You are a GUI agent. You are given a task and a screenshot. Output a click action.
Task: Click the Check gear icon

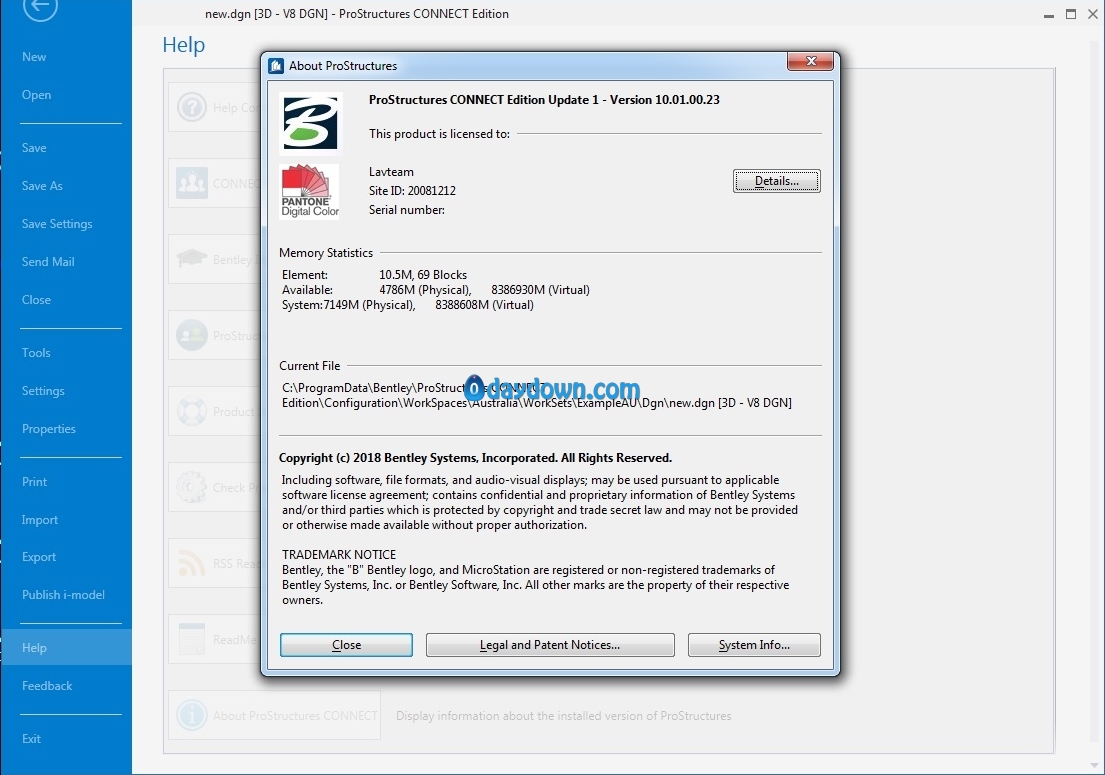tap(192, 488)
